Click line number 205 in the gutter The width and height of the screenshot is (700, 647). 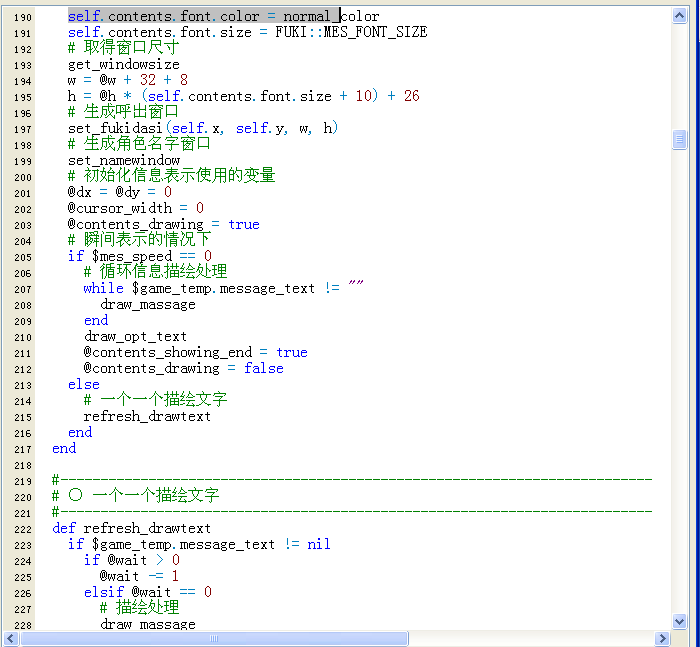tap(22, 257)
